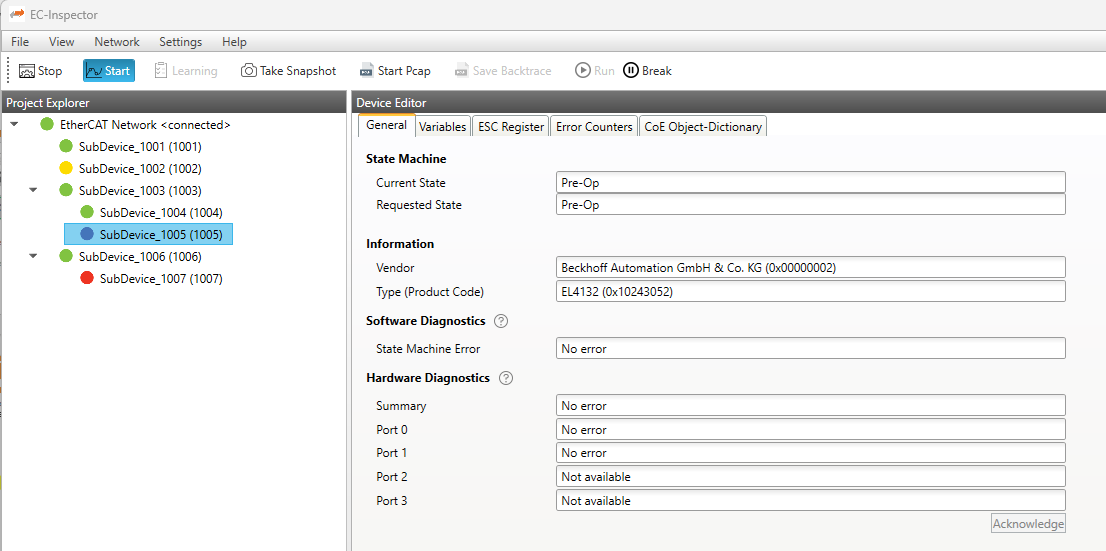Select EtherCAT Network <connected> root label
Viewport: 1106px width, 551px height.
(145, 125)
